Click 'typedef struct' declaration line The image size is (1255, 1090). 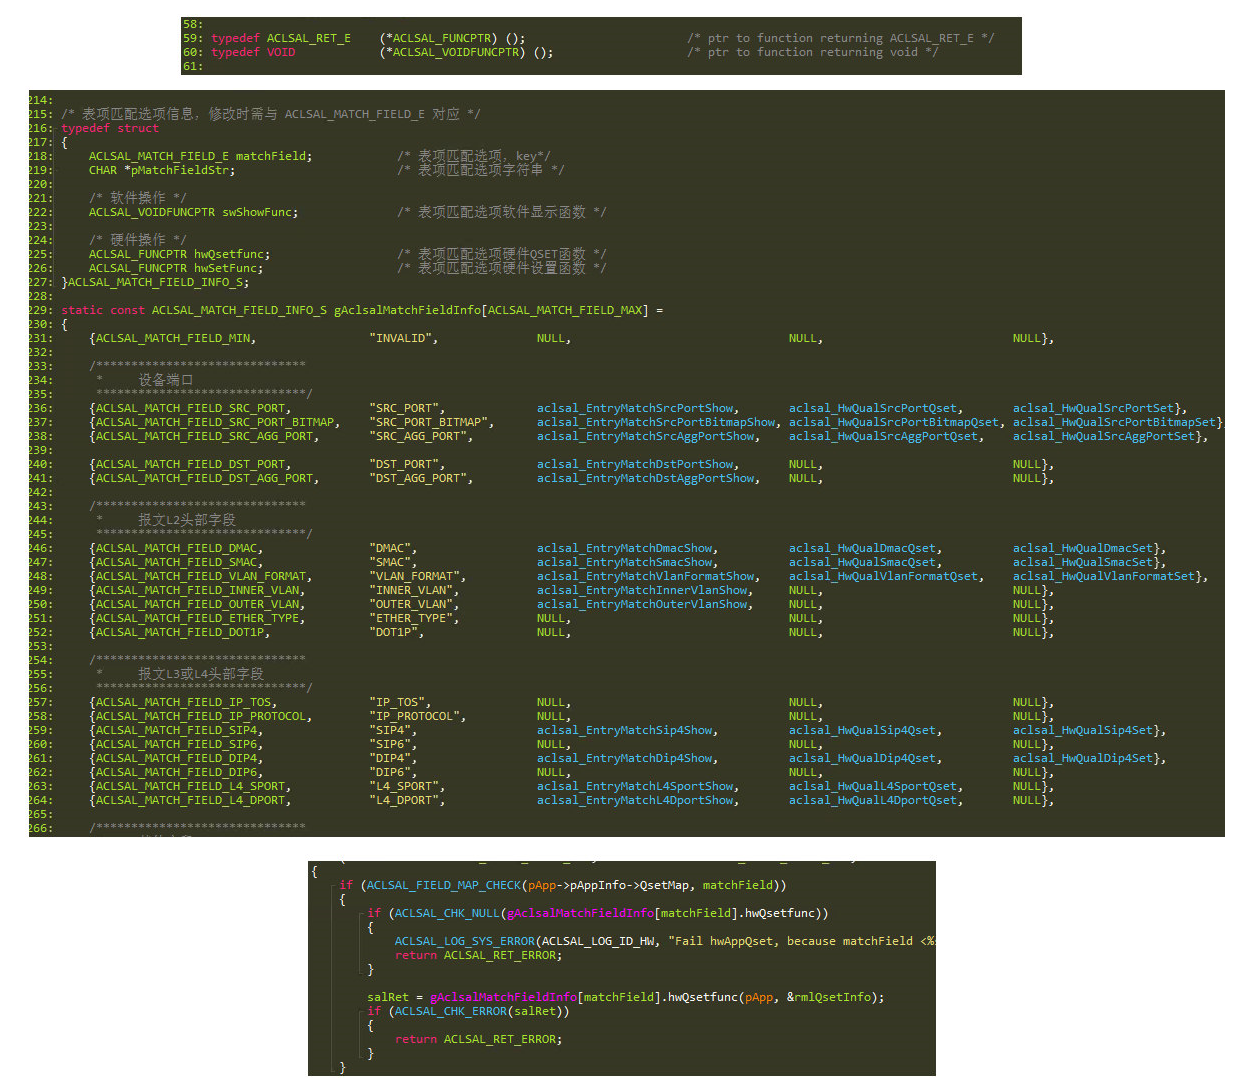click(x=110, y=128)
